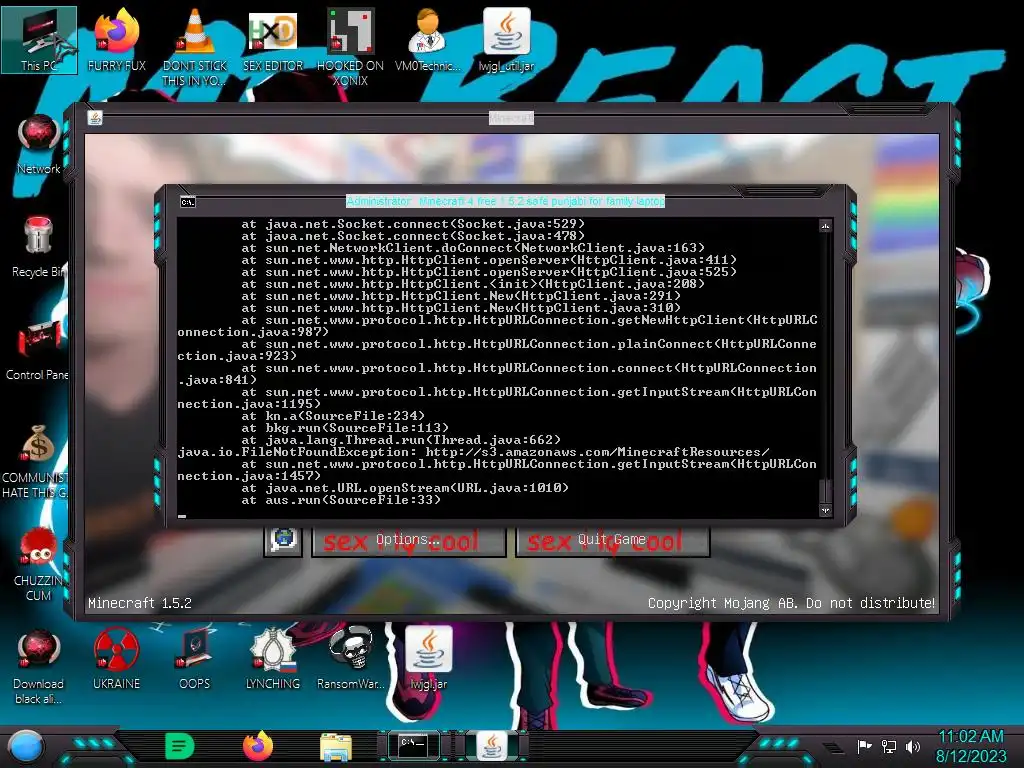This screenshot has width=1024, height=768.
Task: Click the Quit Game button in Minecraft
Action: [613, 541]
